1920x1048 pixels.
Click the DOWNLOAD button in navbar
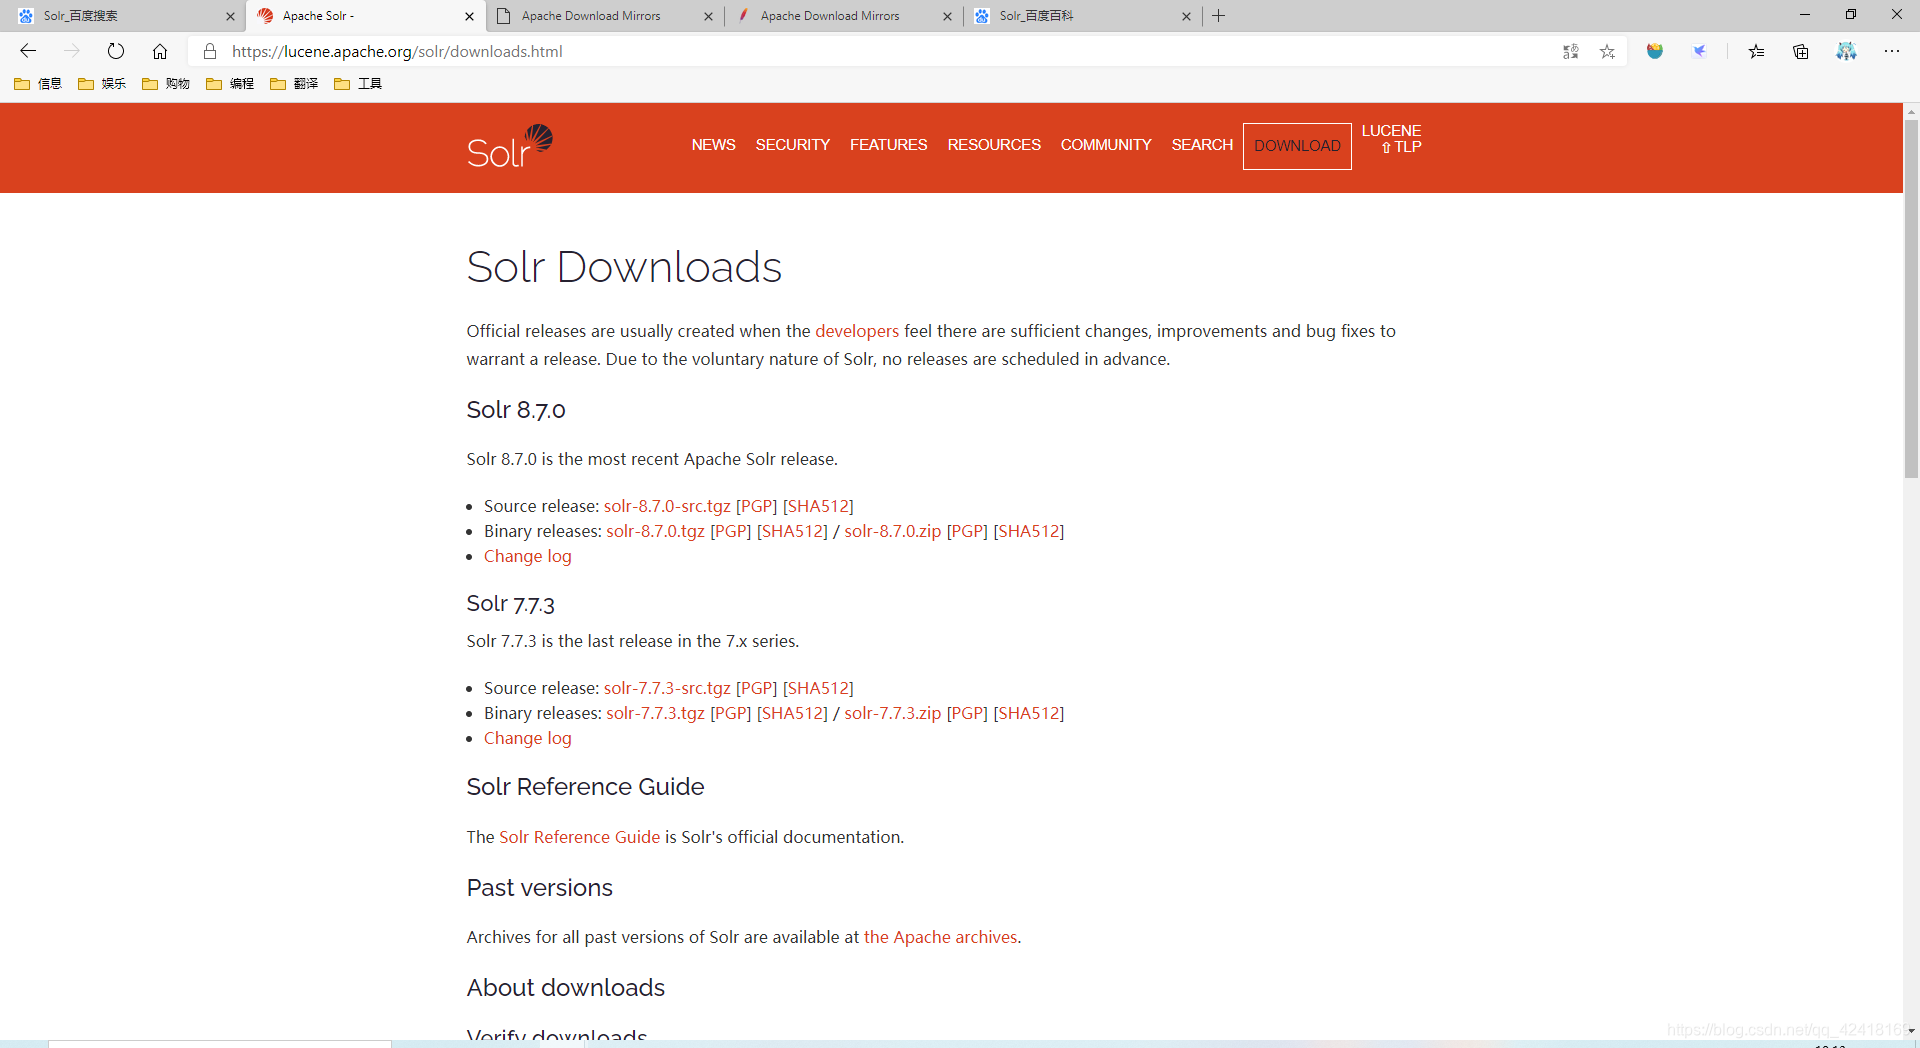[1297, 146]
